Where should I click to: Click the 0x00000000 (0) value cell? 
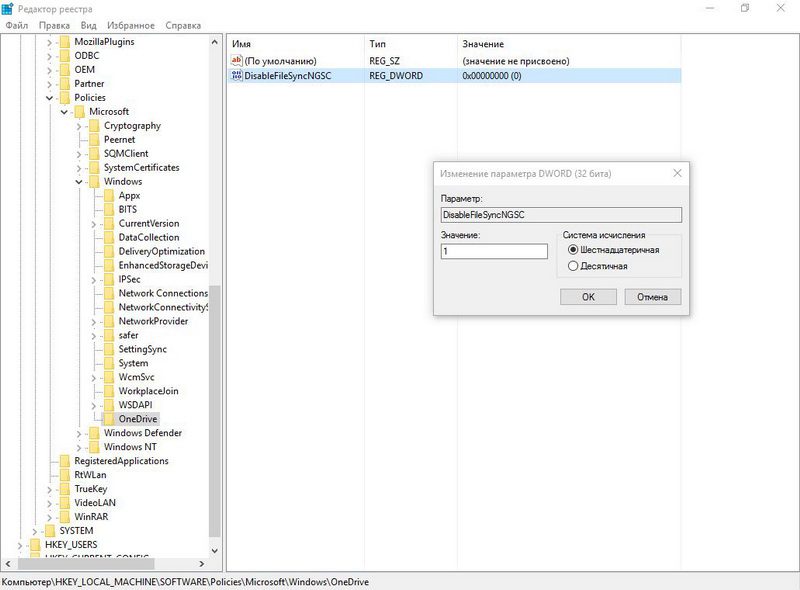492,76
